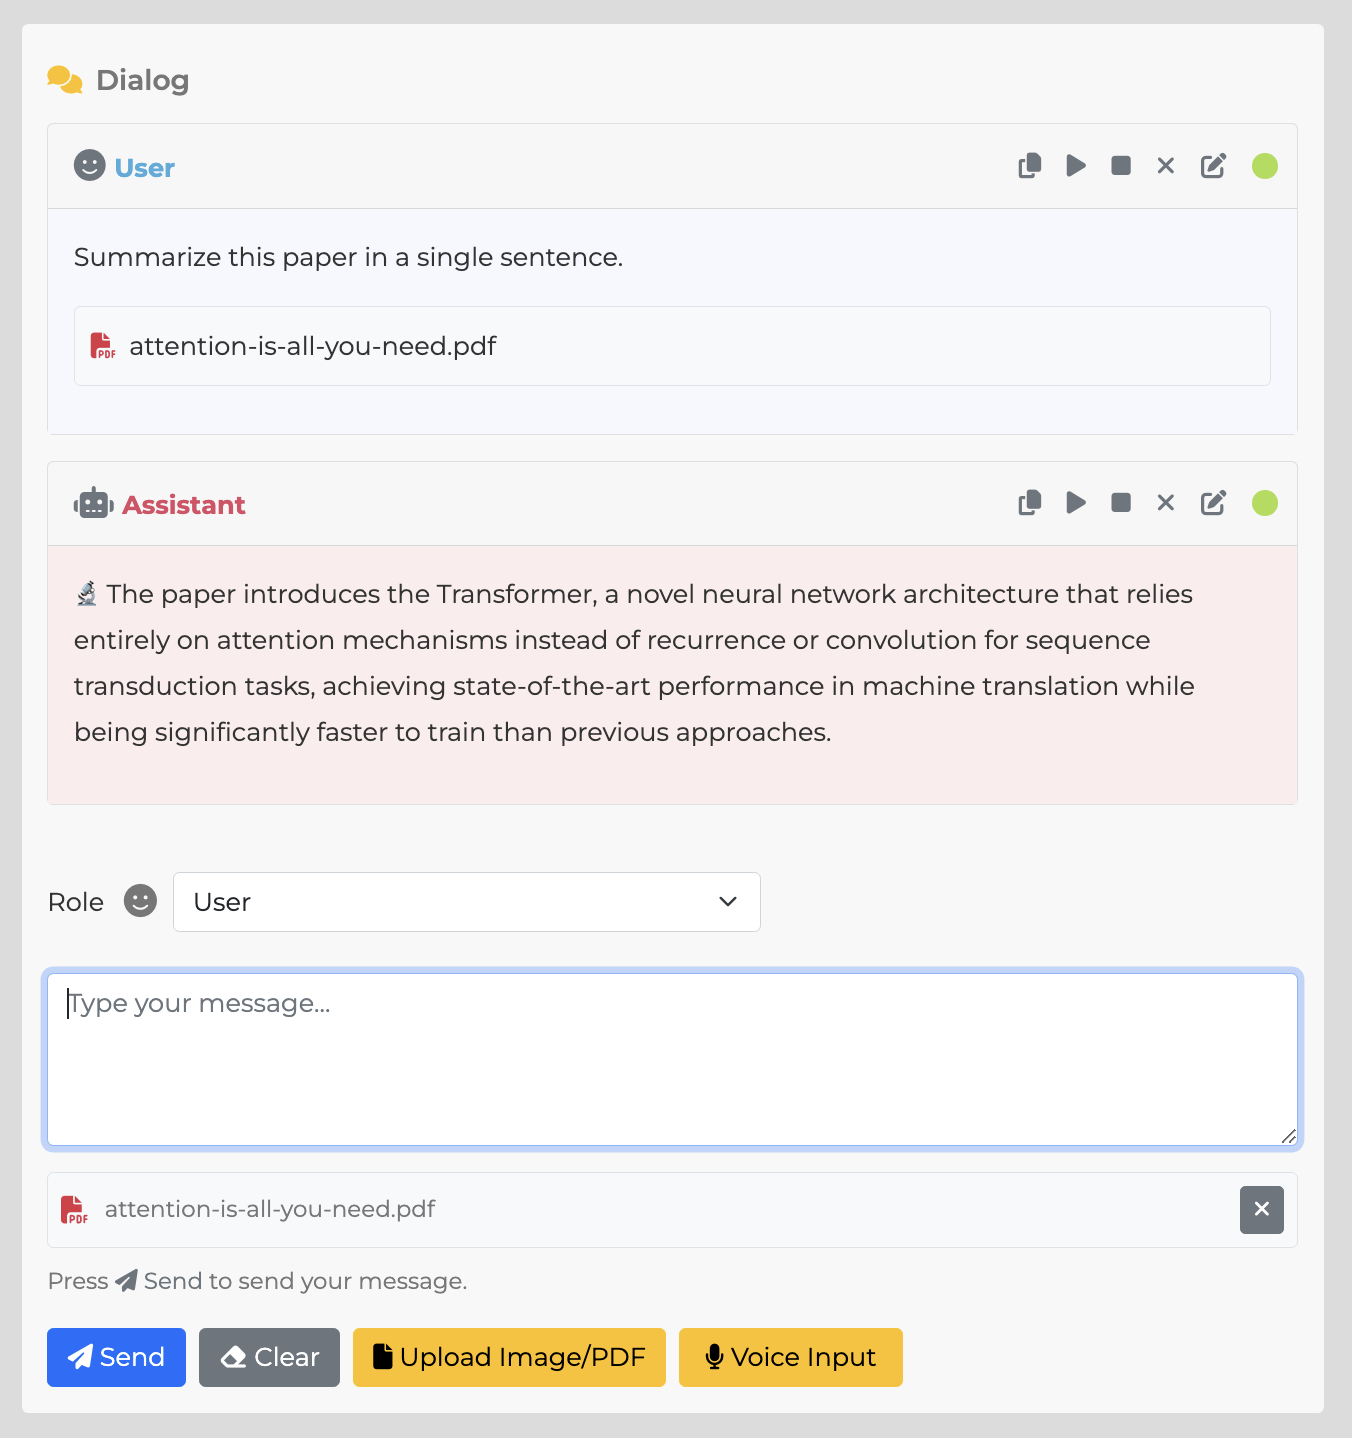This screenshot has width=1352, height=1438.
Task: Play the Assistant message audio
Action: (x=1076, y=503)
